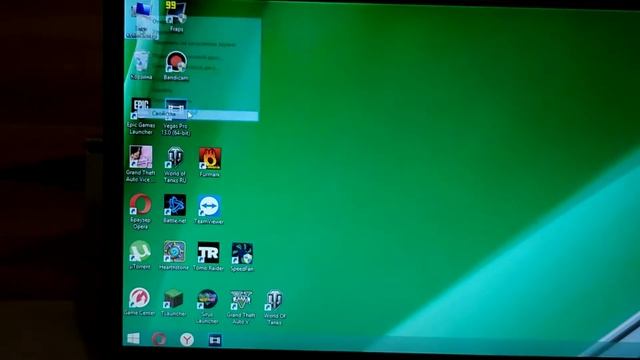640x360 pixels.
Task: Select the World of Tanks RU shortcut
Action: pos(175,165)
